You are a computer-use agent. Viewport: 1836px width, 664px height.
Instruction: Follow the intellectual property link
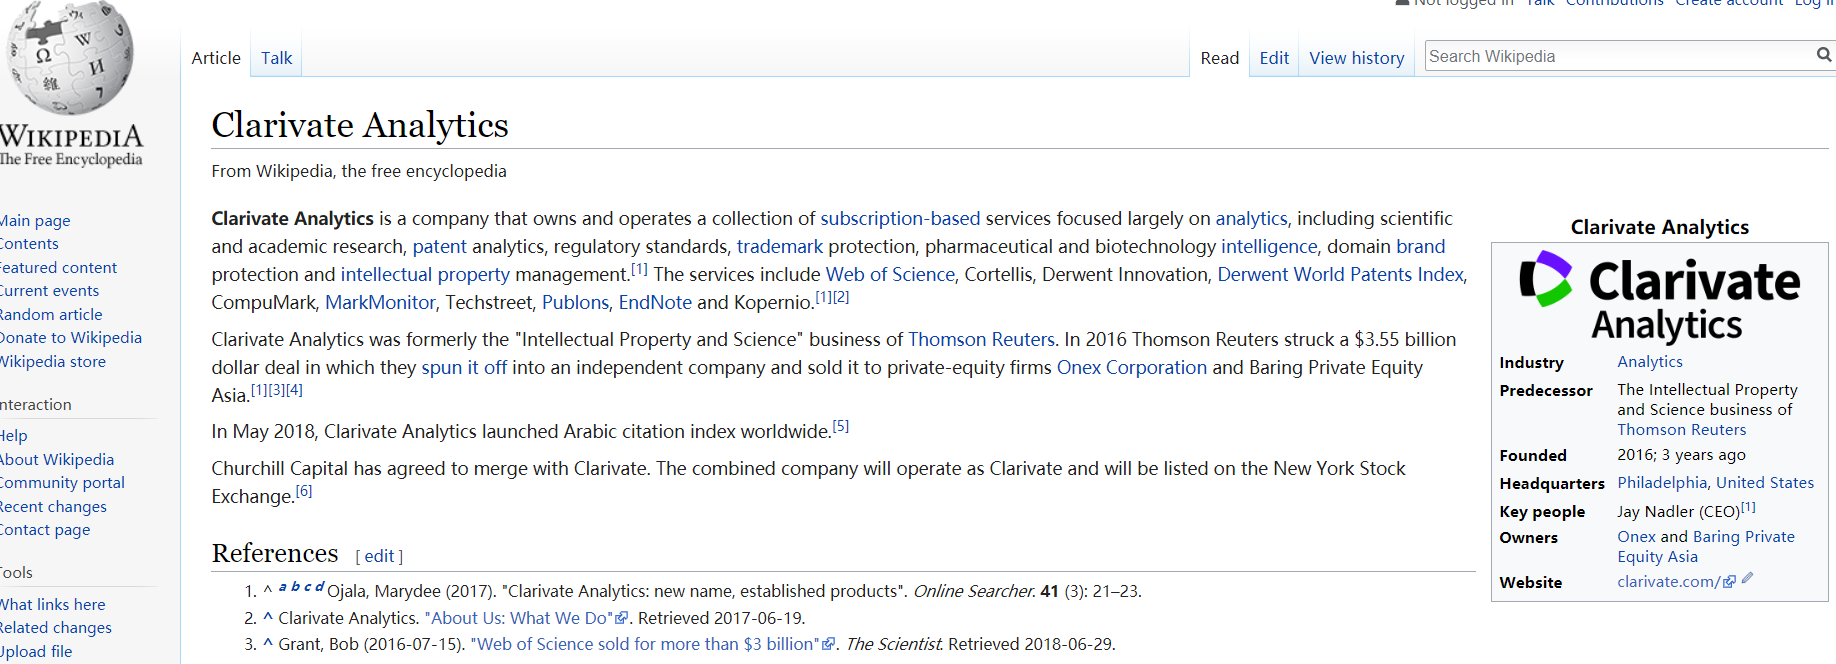(425, 275)
